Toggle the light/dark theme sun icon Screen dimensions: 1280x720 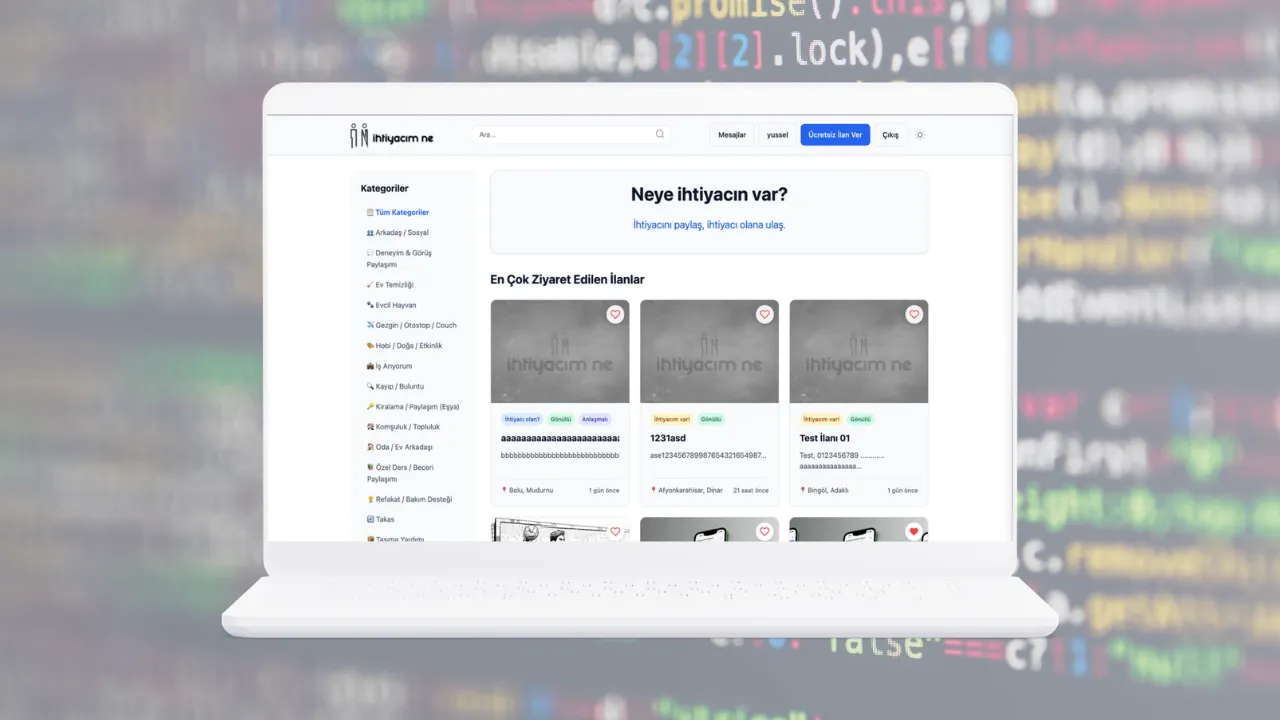(920, 135)
